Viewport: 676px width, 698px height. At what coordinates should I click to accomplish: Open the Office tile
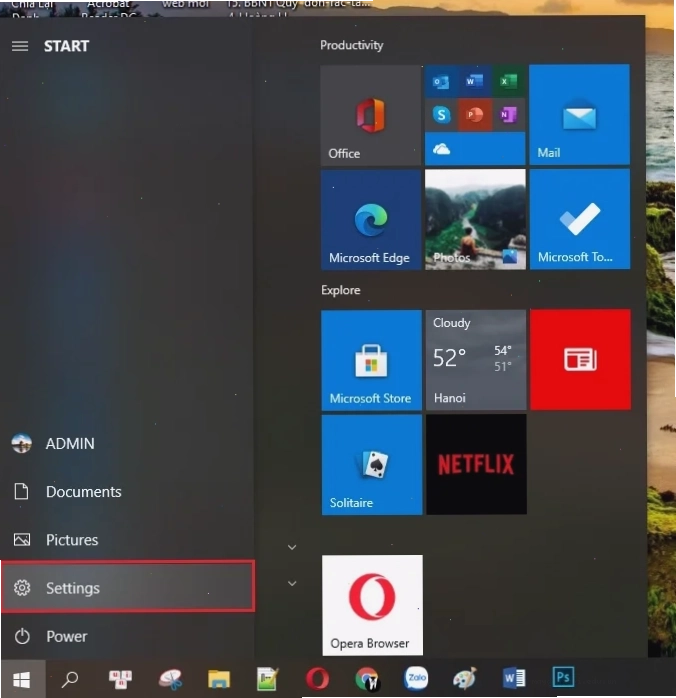click(x=371, y=115)
